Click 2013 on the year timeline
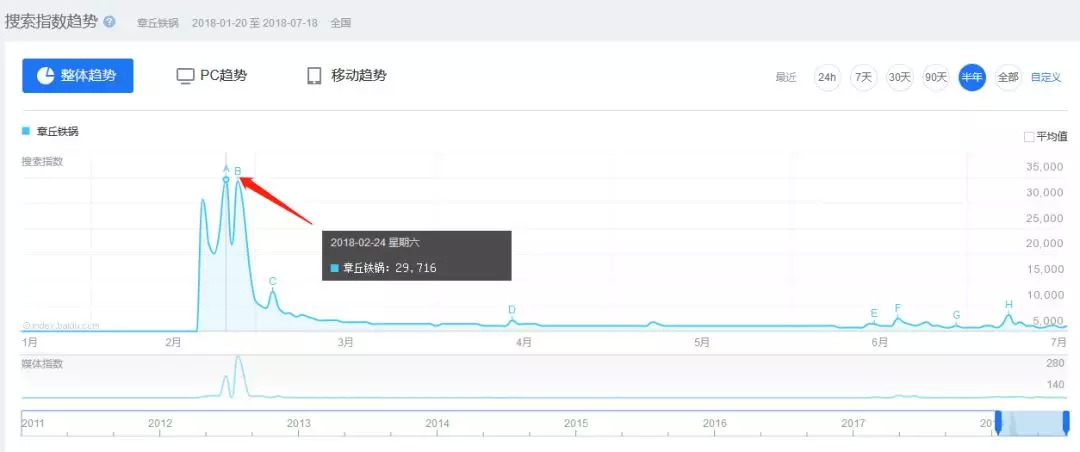This screenshot has width=1080, height=452. tap(298, 423)
